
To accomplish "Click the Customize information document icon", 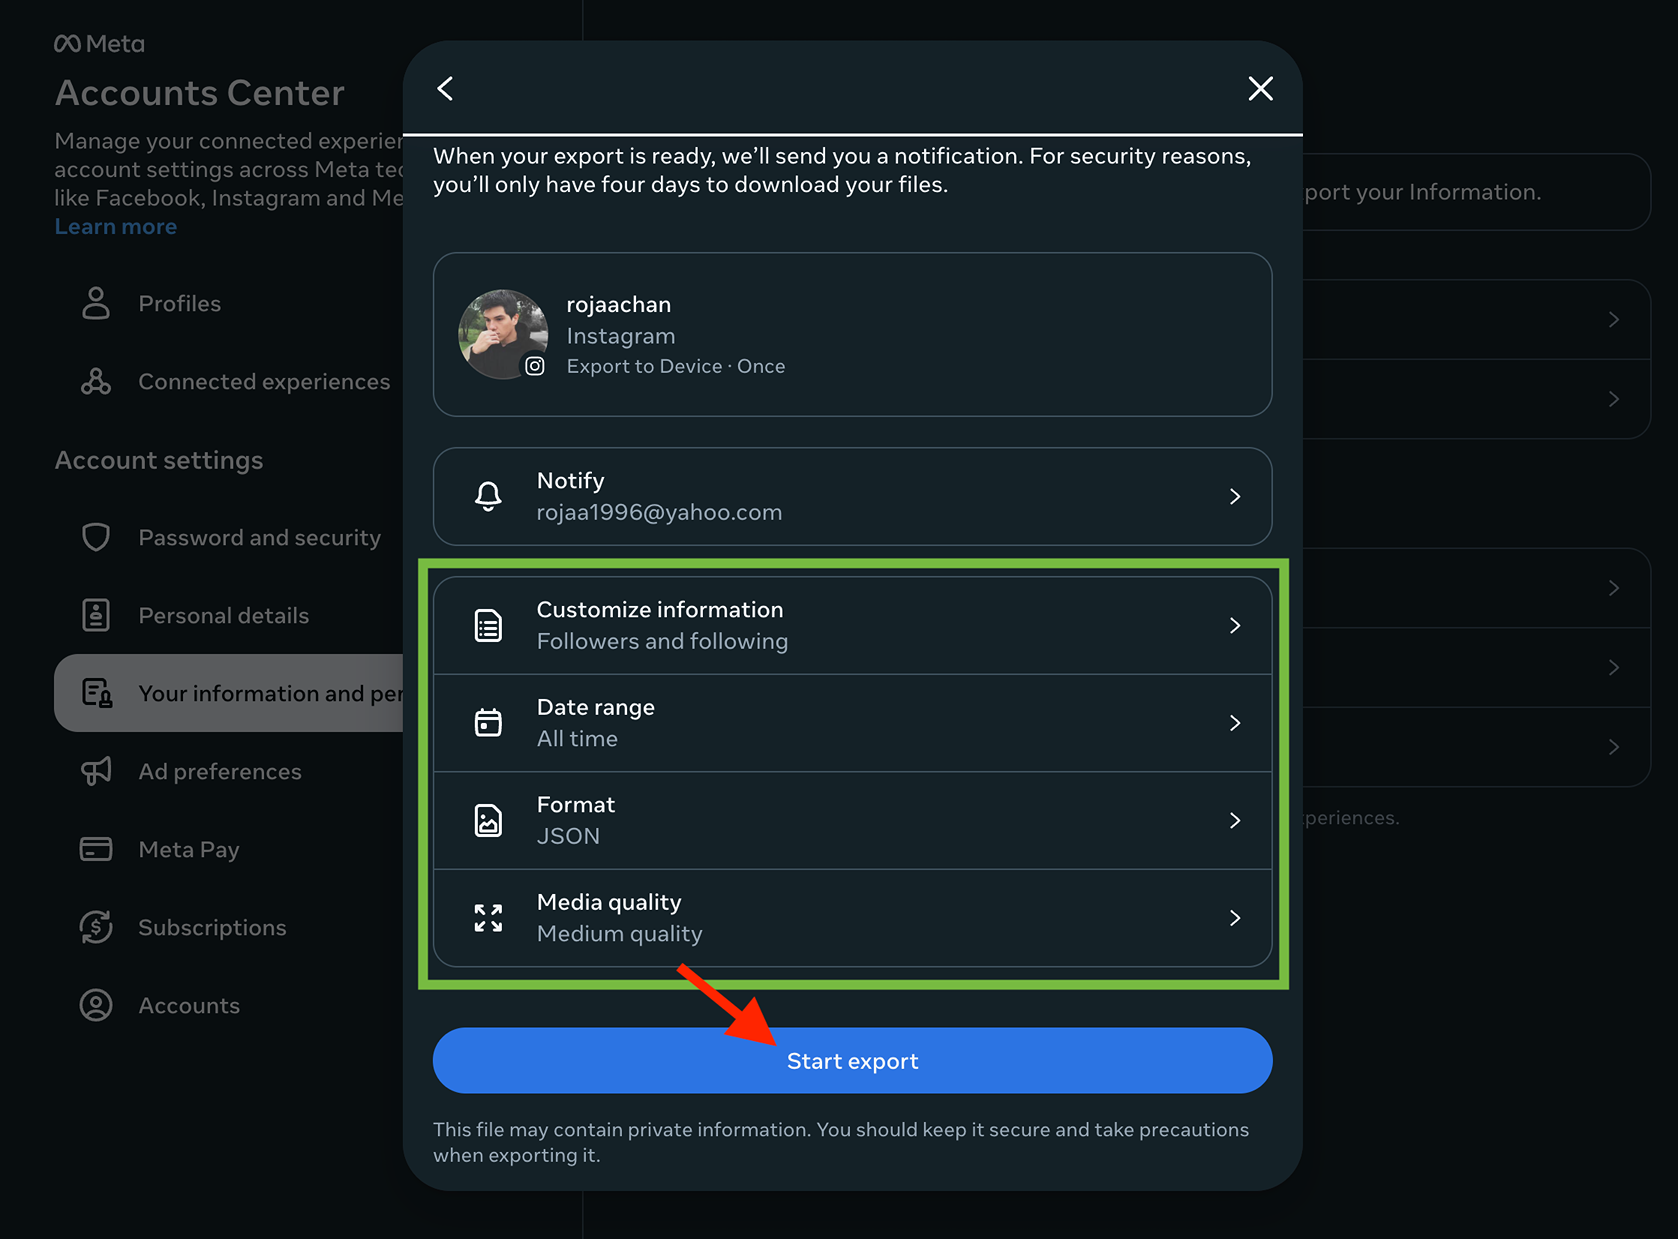I will pyautogui.click(x=488, y=626).
